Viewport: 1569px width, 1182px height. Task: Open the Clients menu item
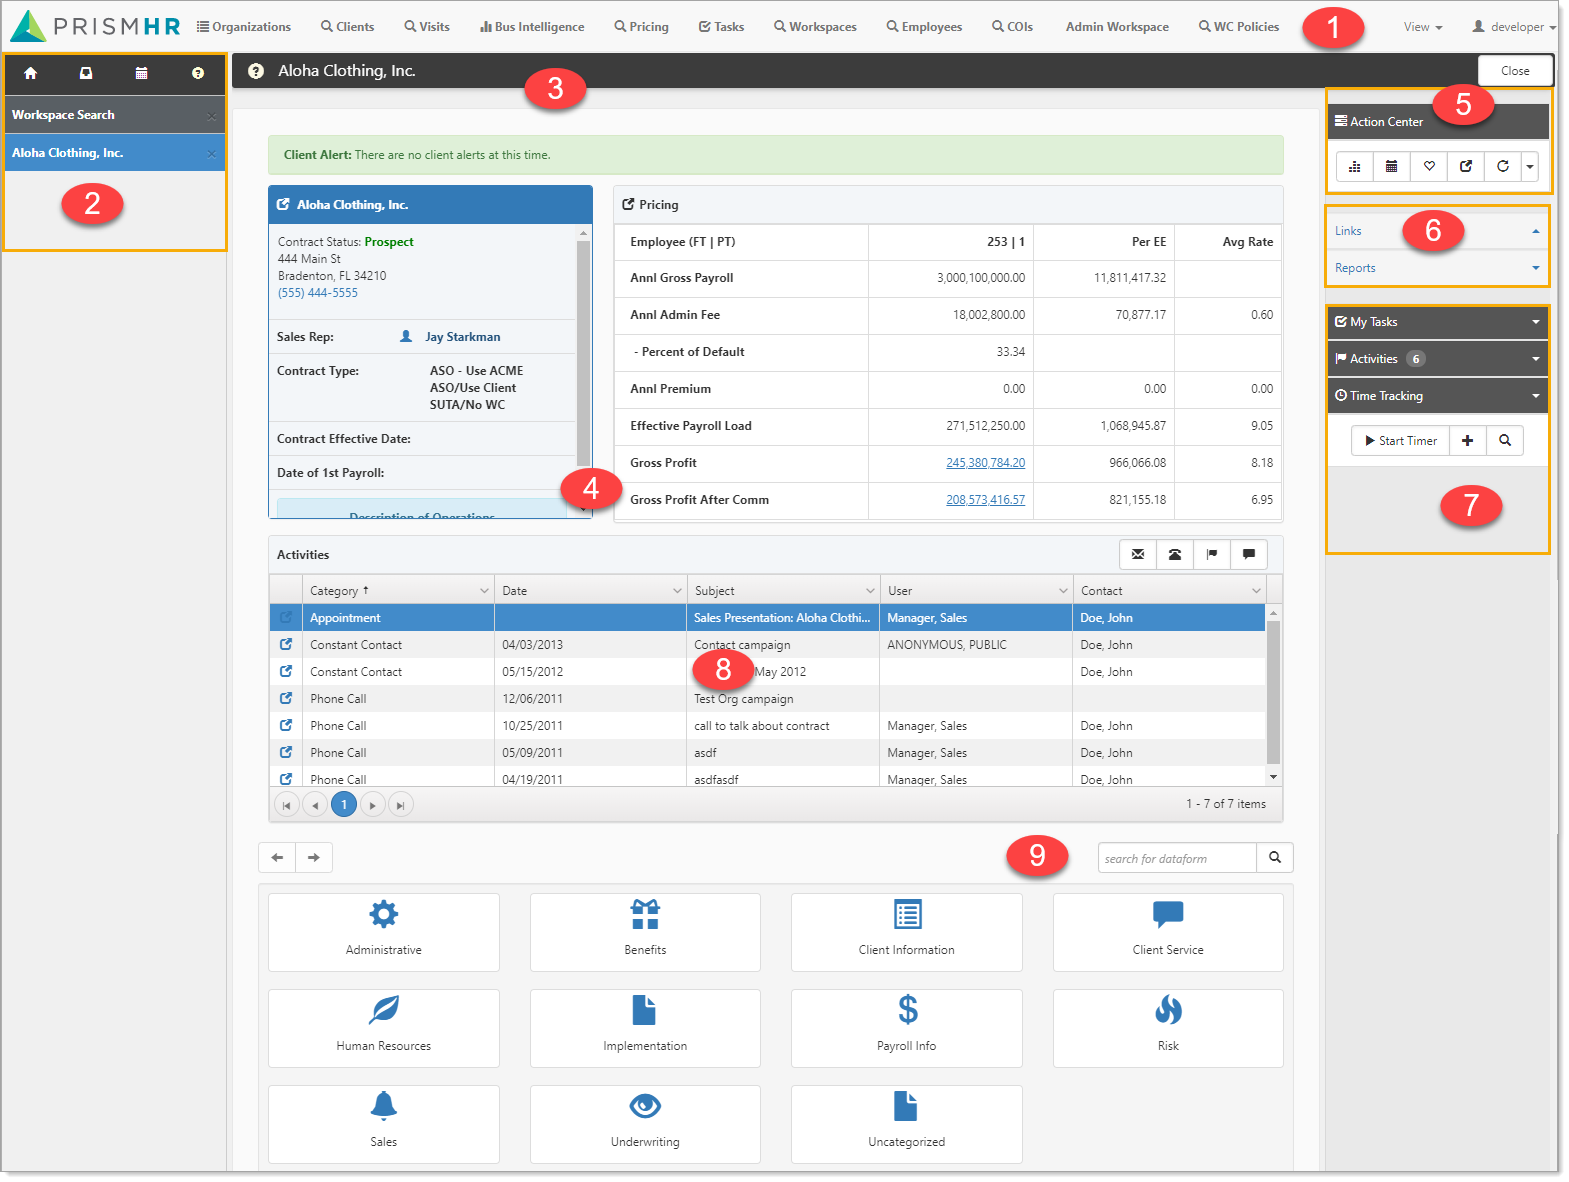click(x=348, y=27)
